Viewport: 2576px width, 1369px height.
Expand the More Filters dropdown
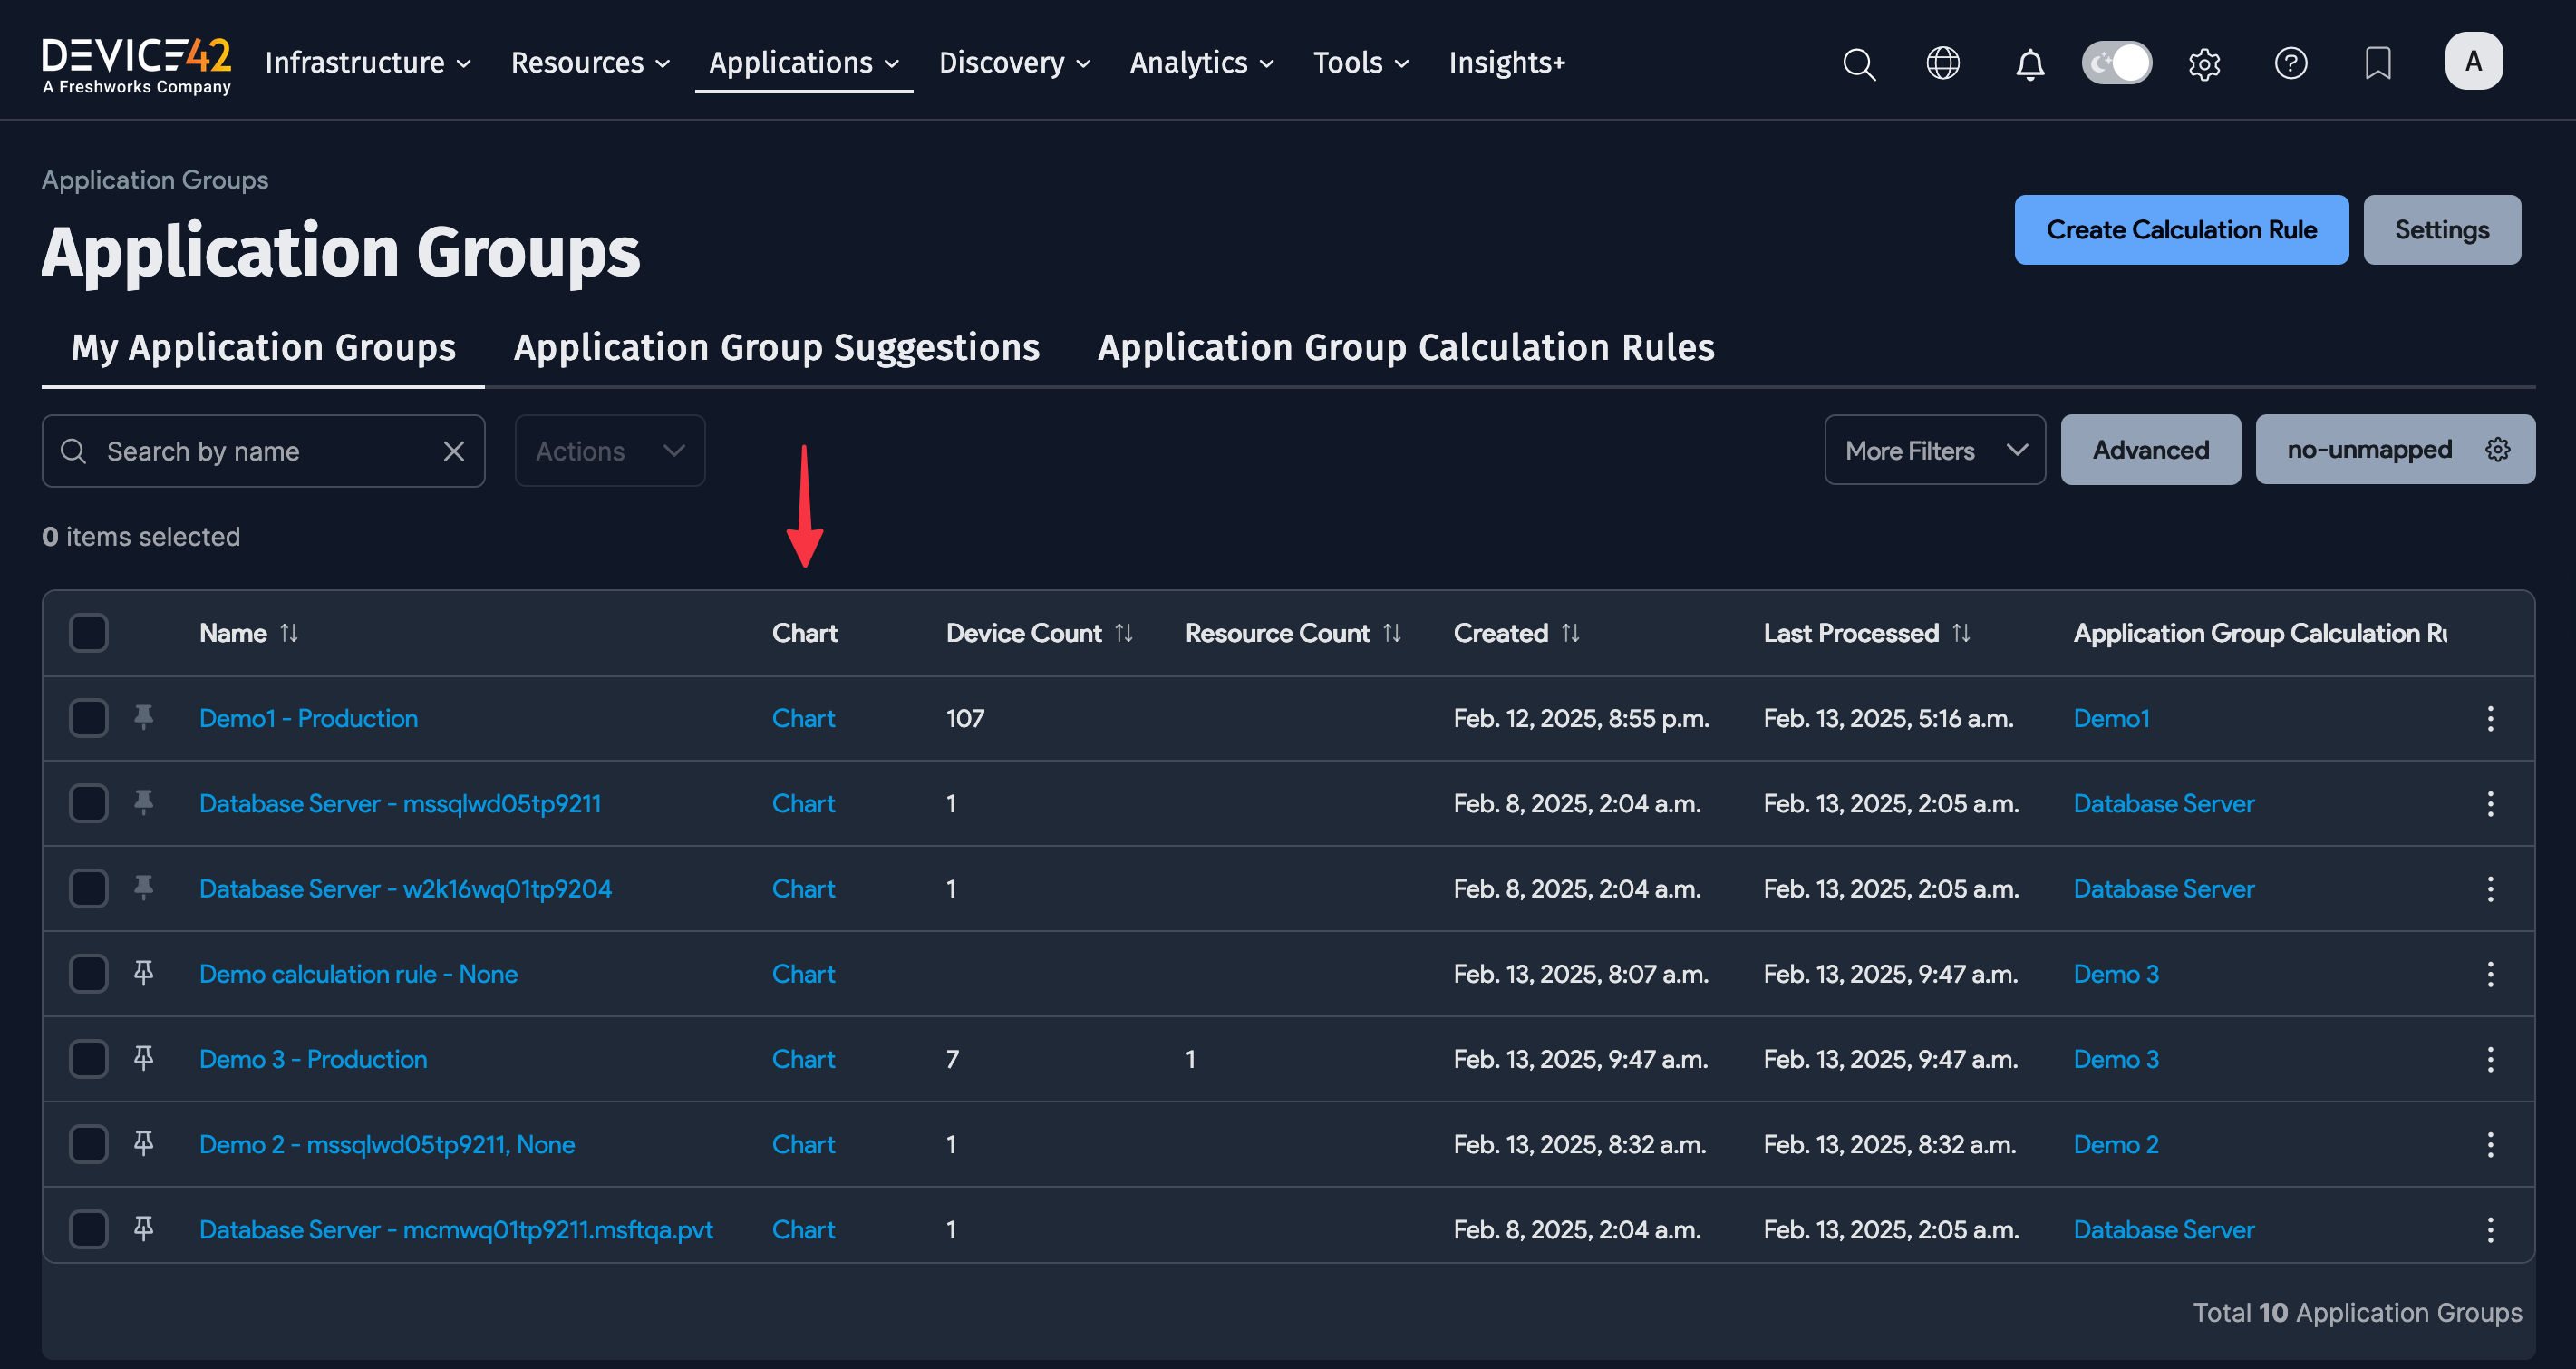1934,450
